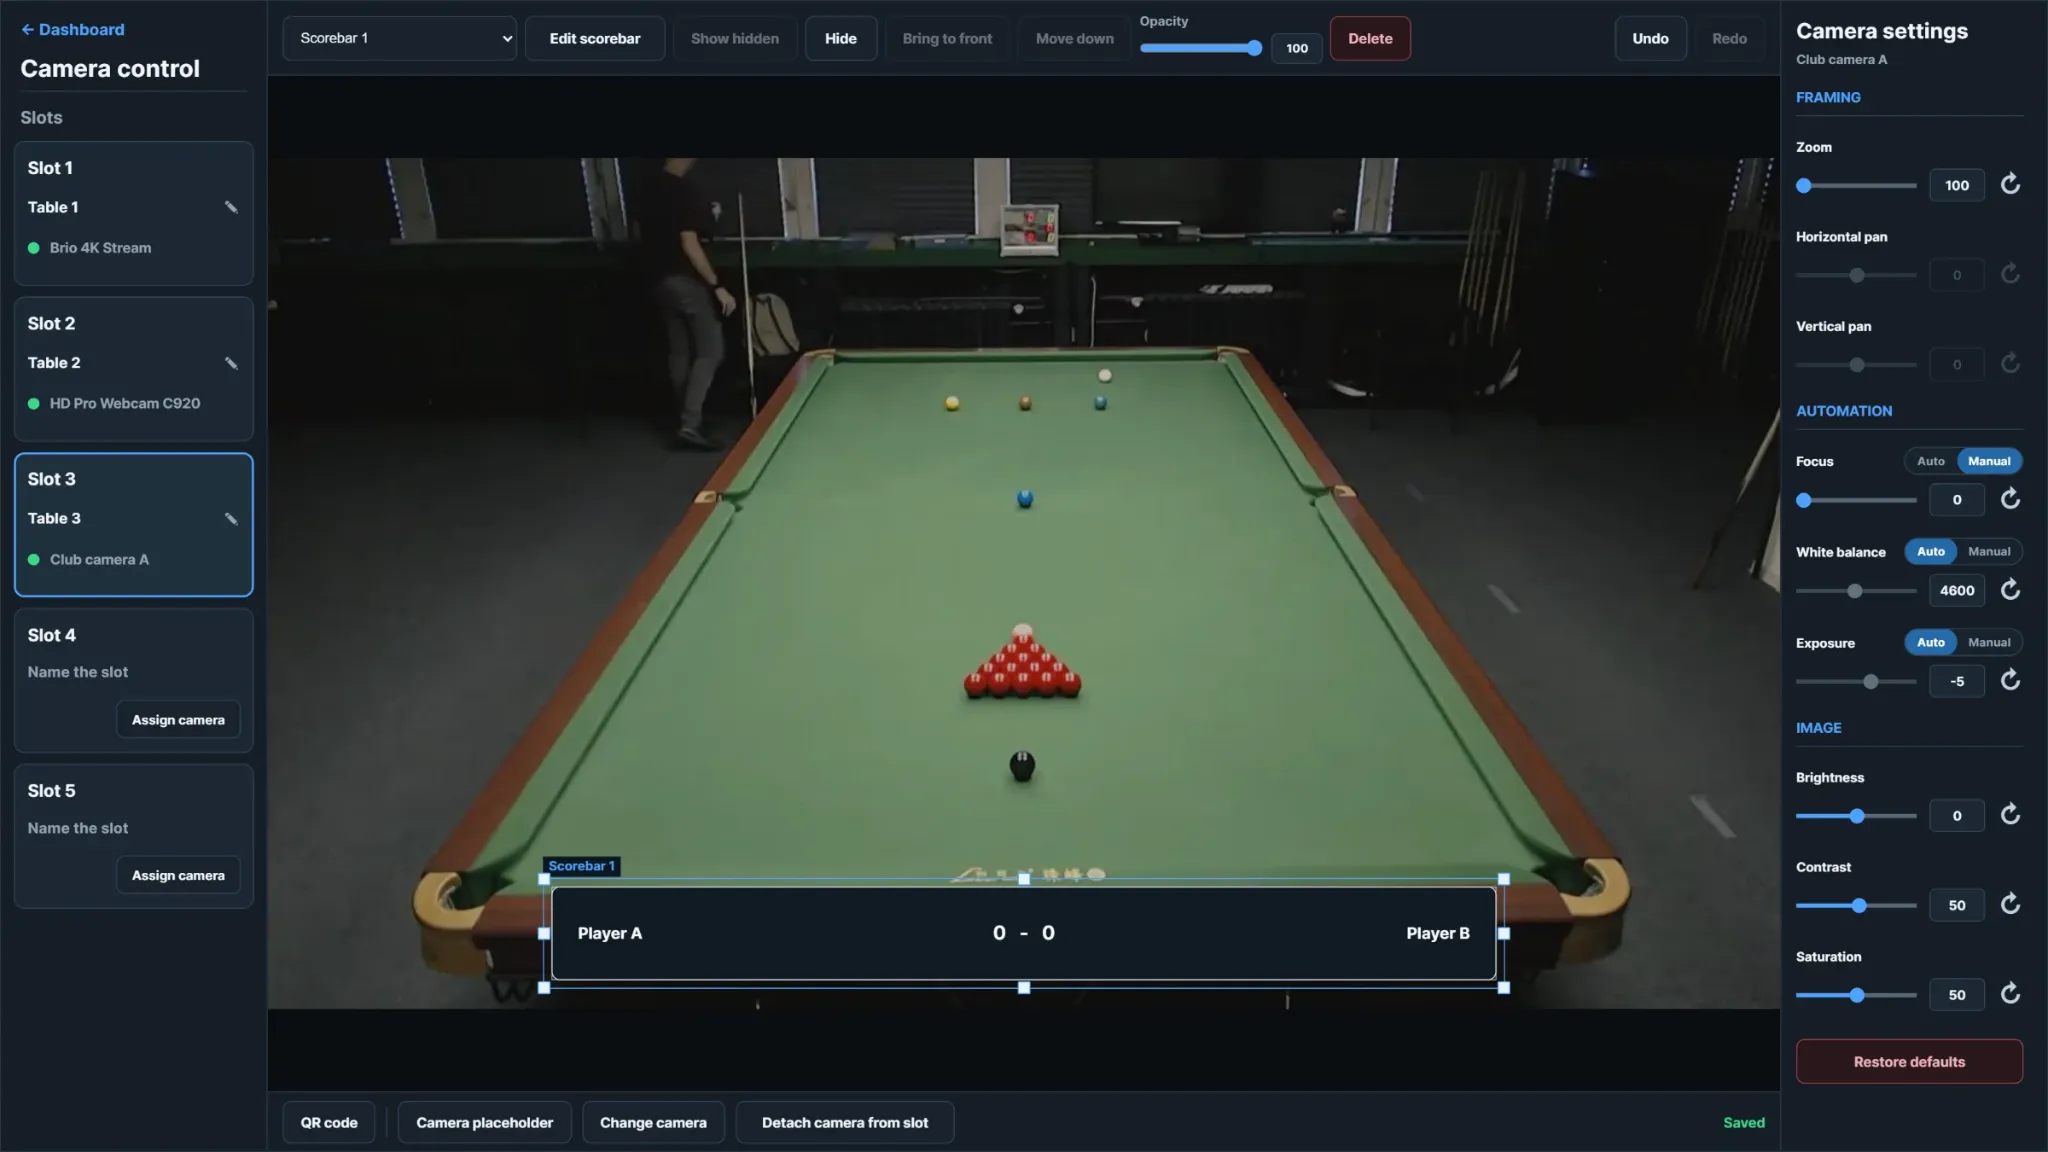Restore defaults for camera settings
The height and width of the screenshot is (1152, 2048).
[1909, 1062]
